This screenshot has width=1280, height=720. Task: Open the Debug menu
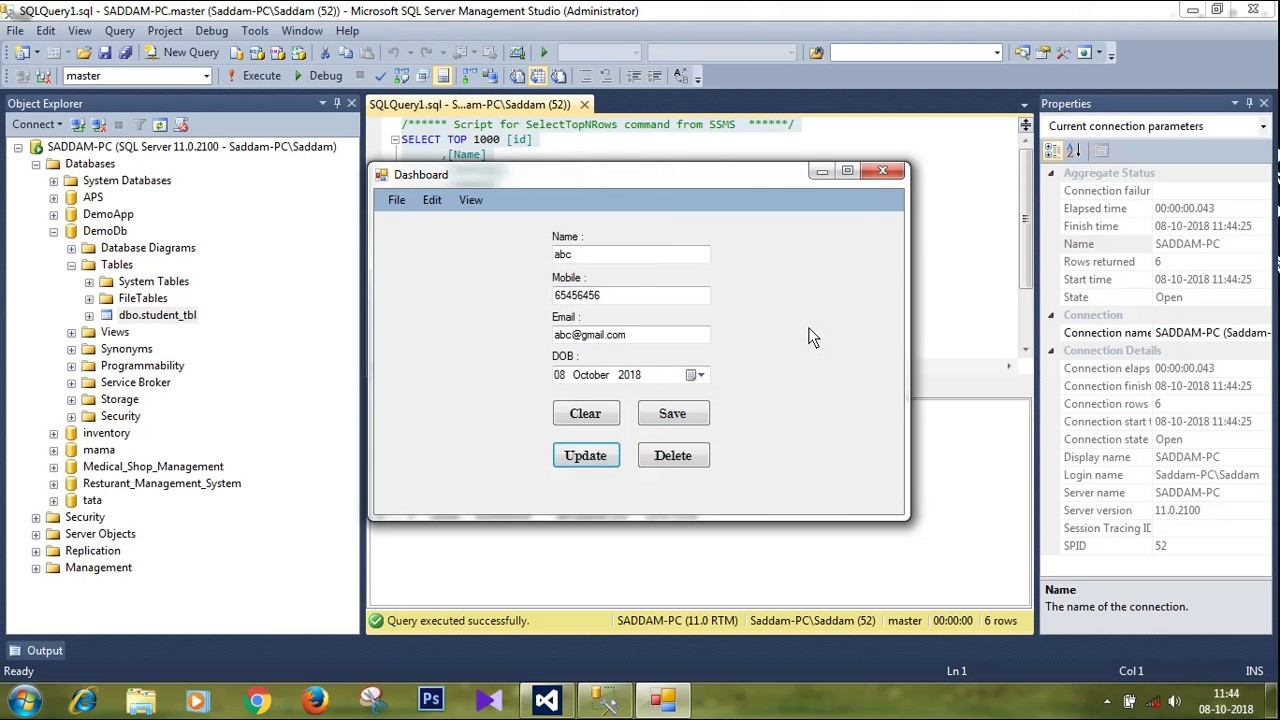coord(211,31)
